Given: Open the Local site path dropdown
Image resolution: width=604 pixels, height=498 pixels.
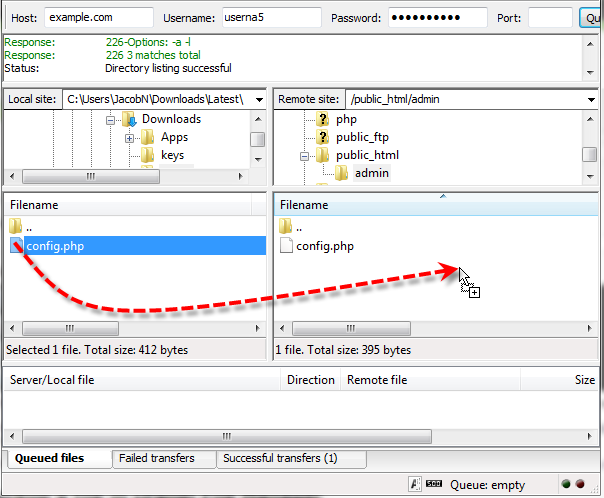Looking at the screenshot, I should [259, 100].
